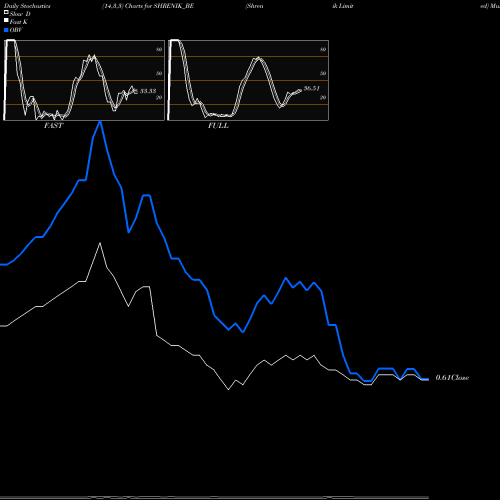Click the blue OBV legend swatch
The width and height of the screenshot is (500, 500).
(x=6, y=30)
